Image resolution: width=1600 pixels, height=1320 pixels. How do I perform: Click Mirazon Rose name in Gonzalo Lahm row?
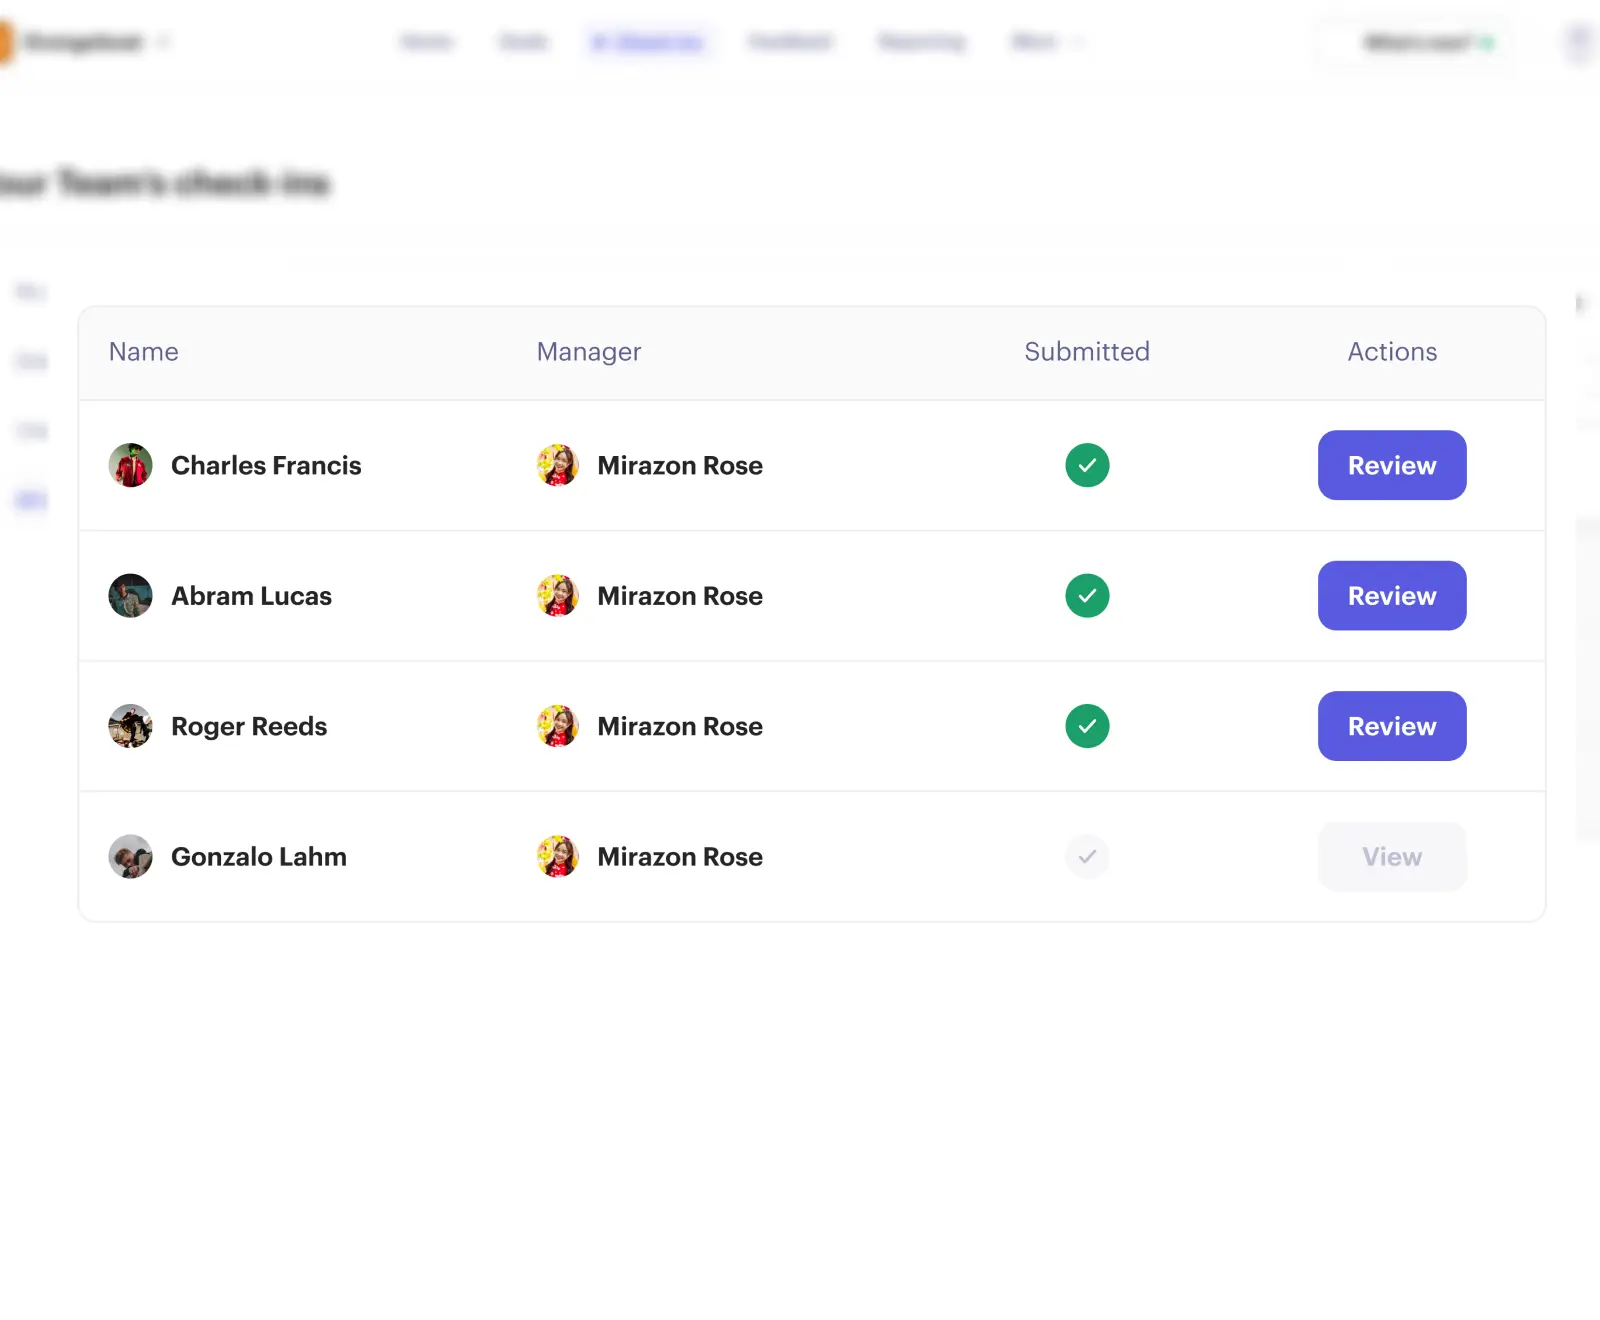click(680, 857)
